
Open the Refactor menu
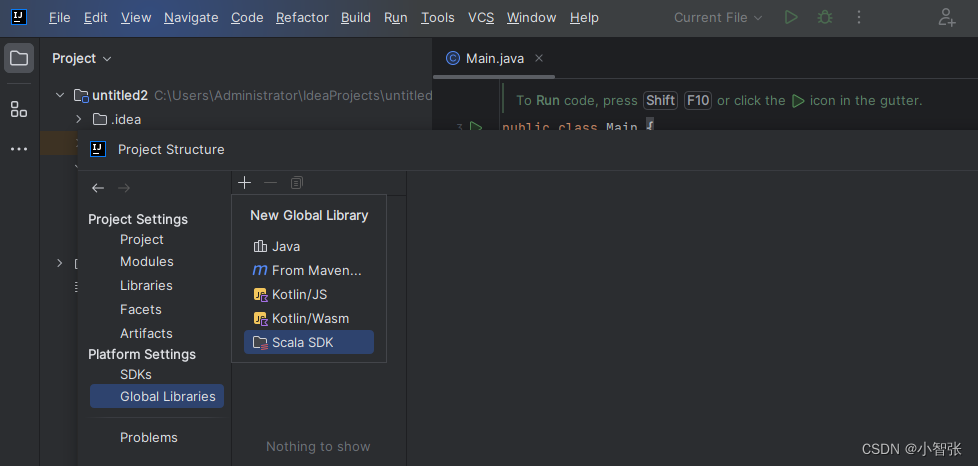[303, 17]
